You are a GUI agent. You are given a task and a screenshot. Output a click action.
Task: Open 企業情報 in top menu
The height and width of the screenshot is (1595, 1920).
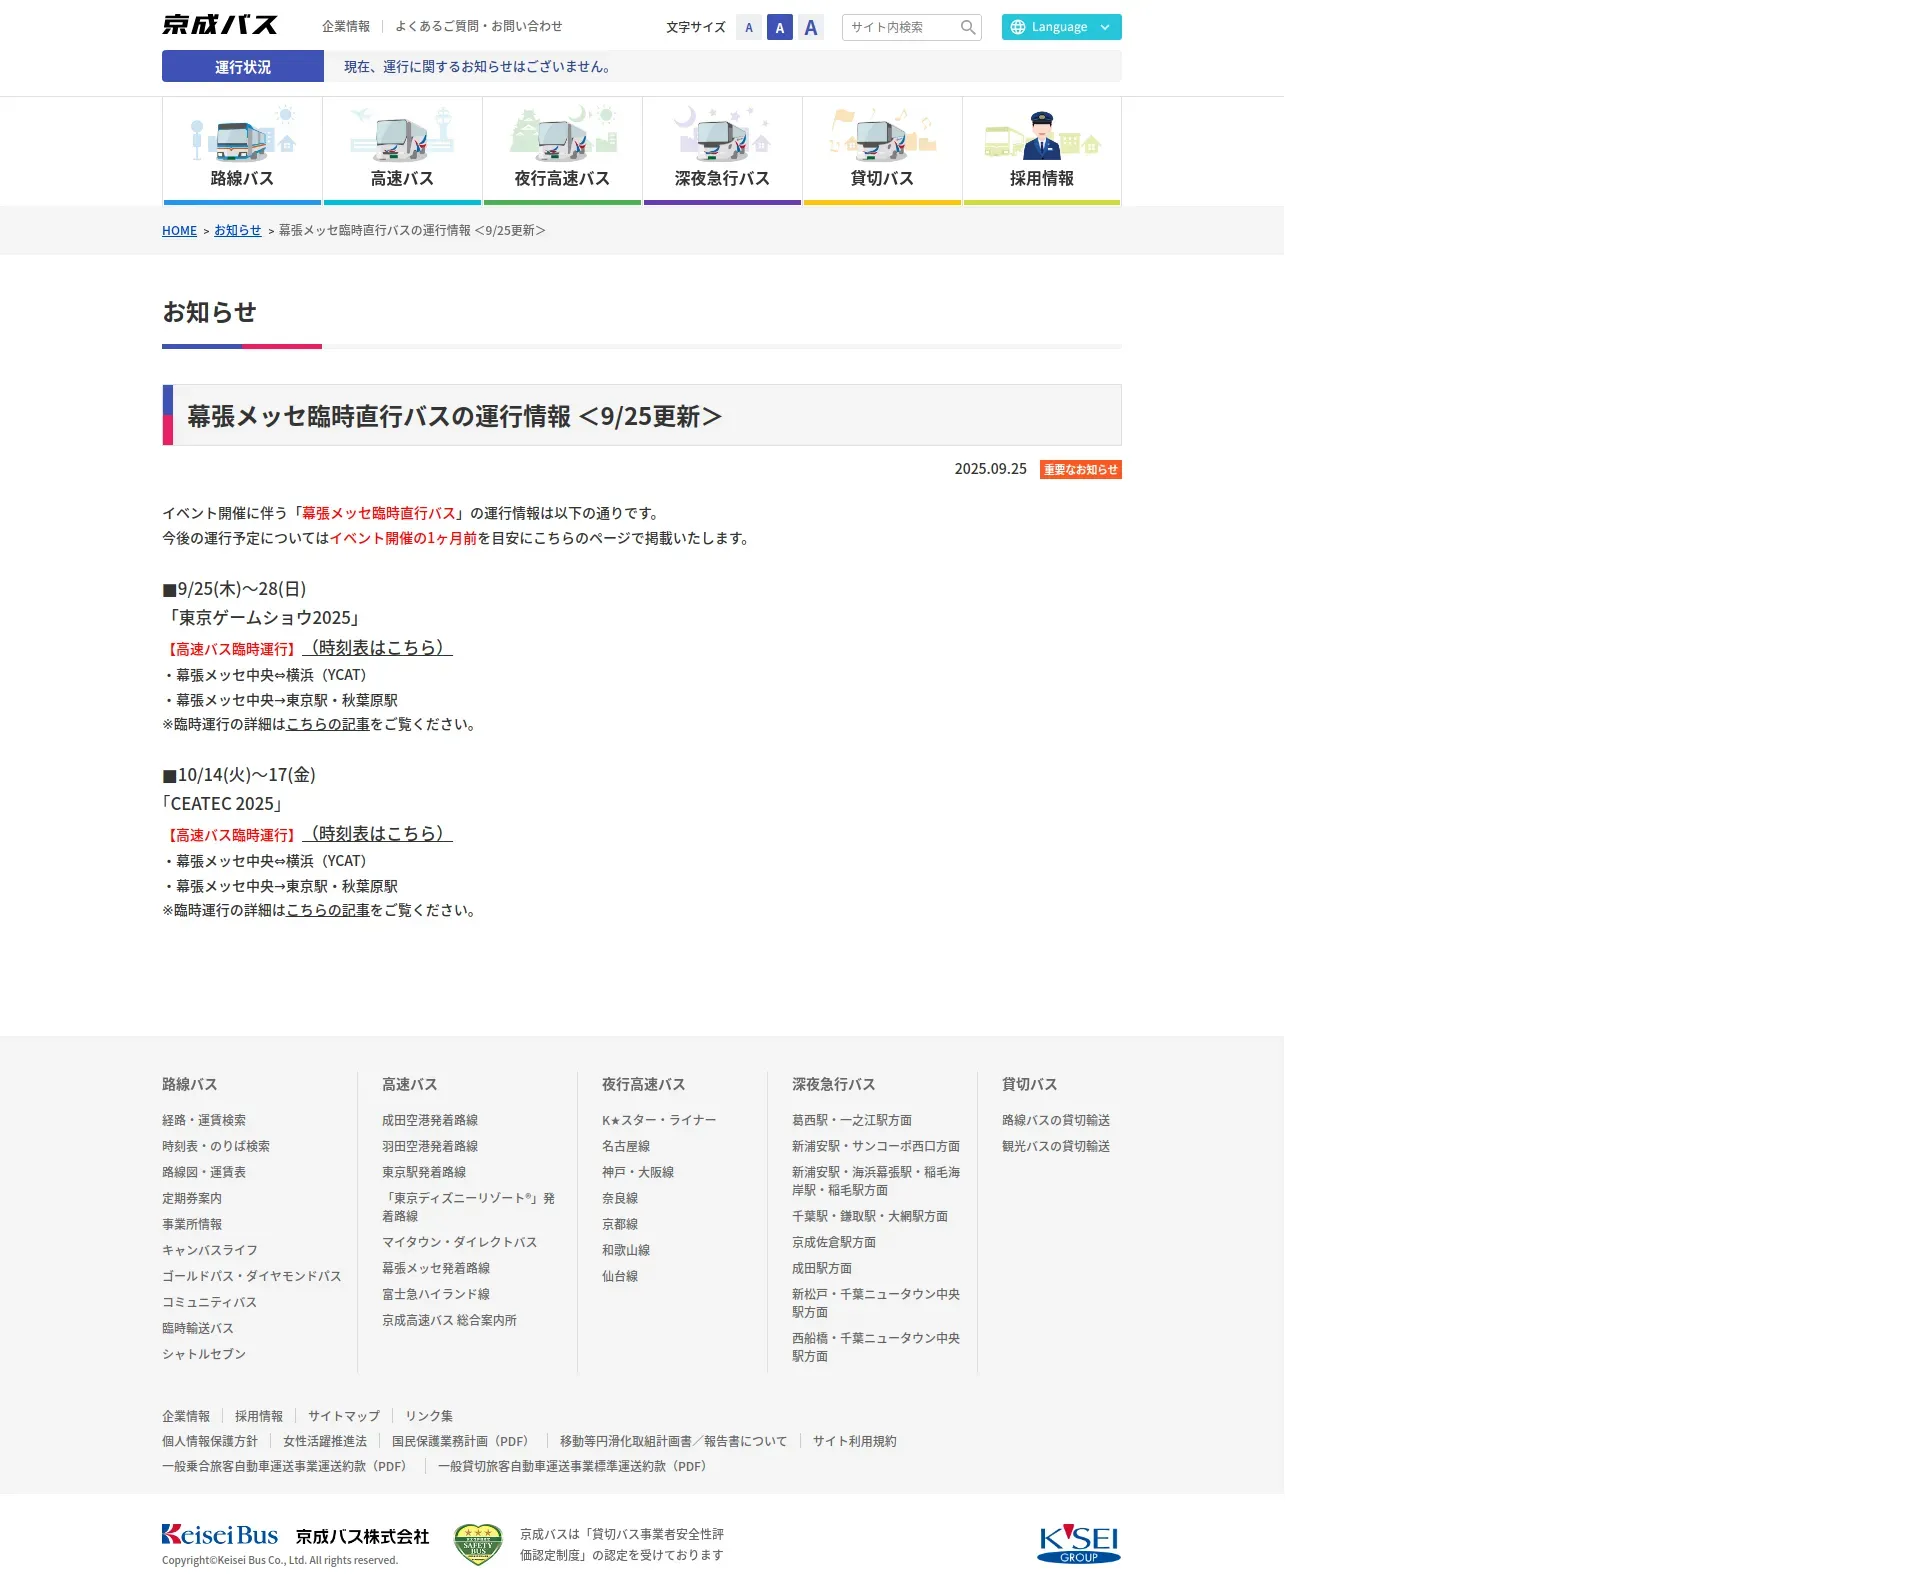tap(346, 26)
